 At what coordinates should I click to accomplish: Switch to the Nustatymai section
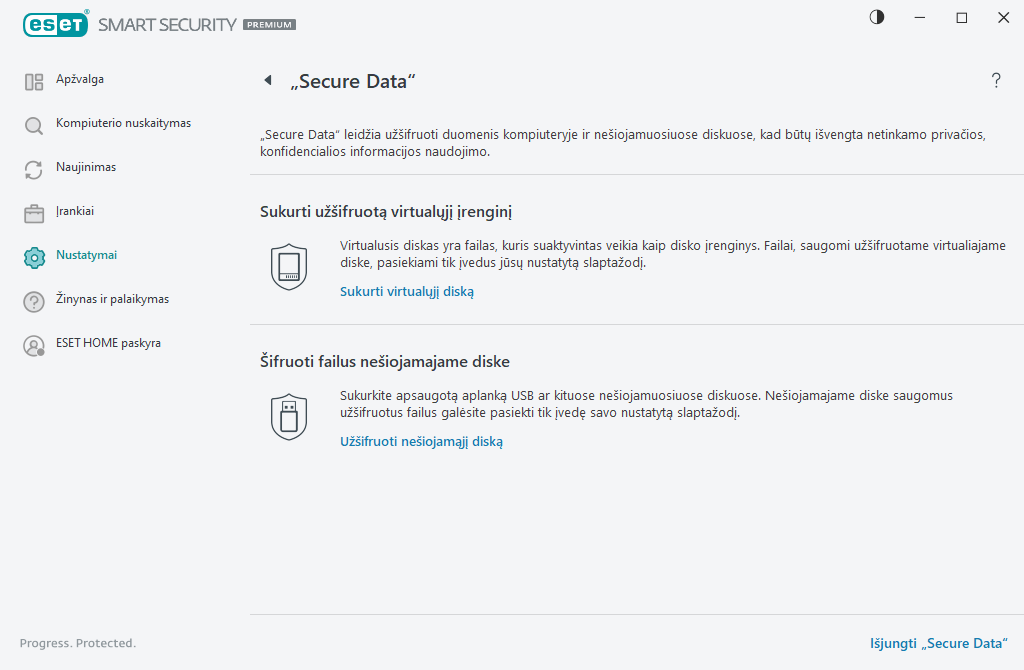tap(88, 255)
